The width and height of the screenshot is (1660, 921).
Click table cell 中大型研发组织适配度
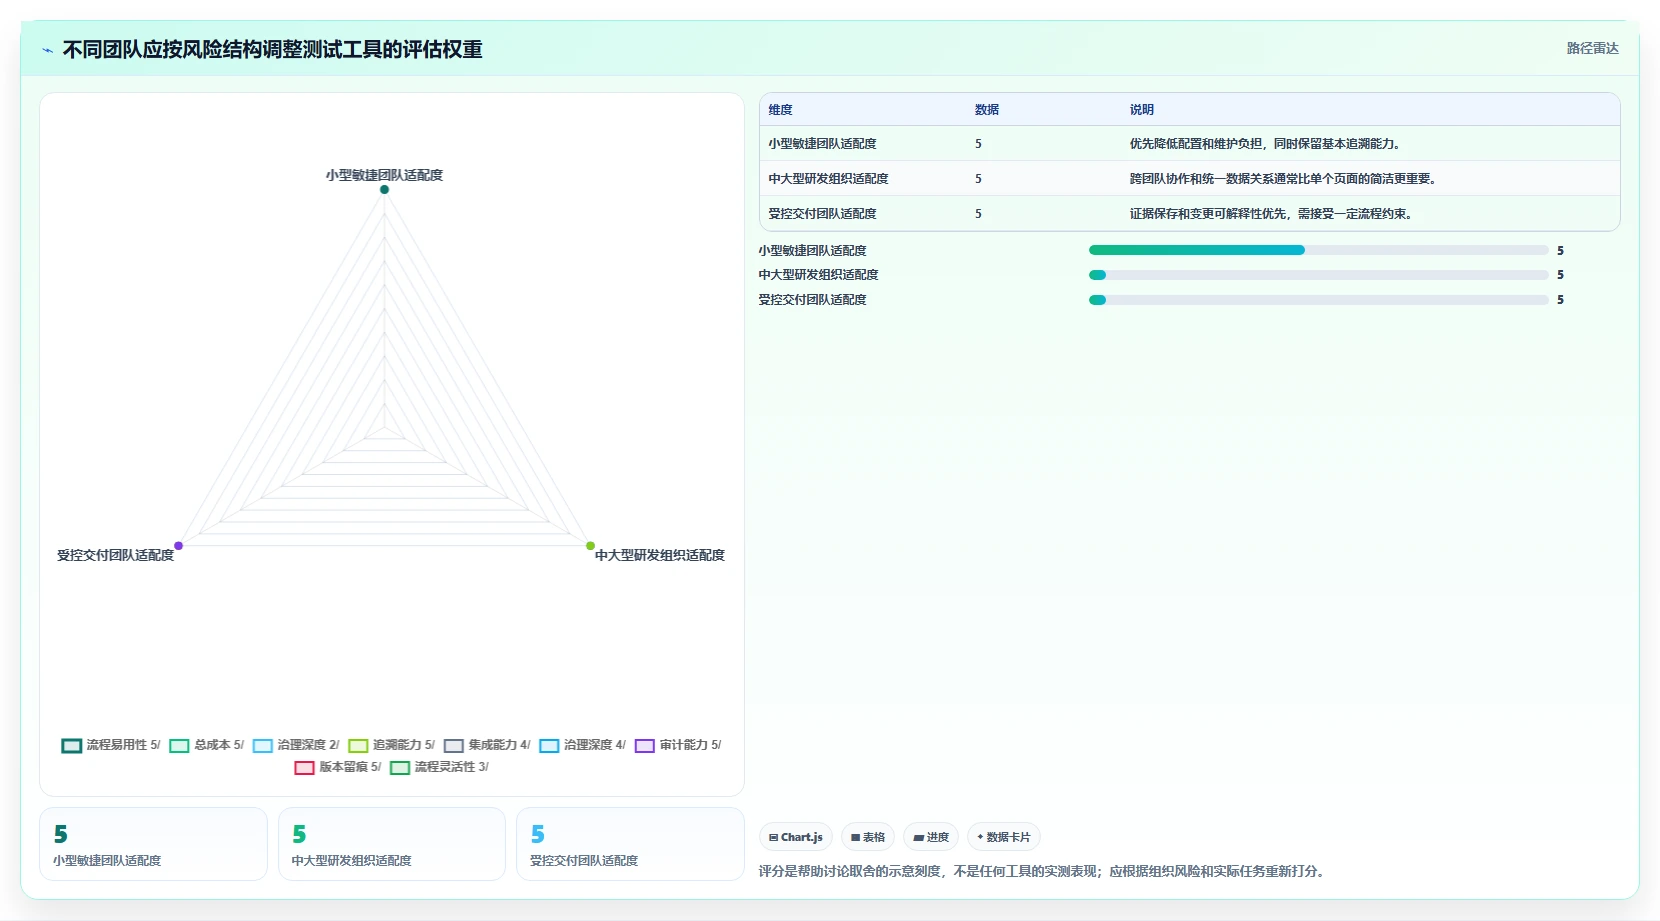pos(828,179)
